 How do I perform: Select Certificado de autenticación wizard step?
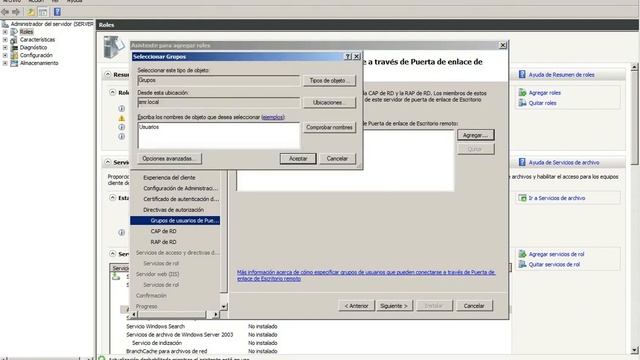click(181, 199)
